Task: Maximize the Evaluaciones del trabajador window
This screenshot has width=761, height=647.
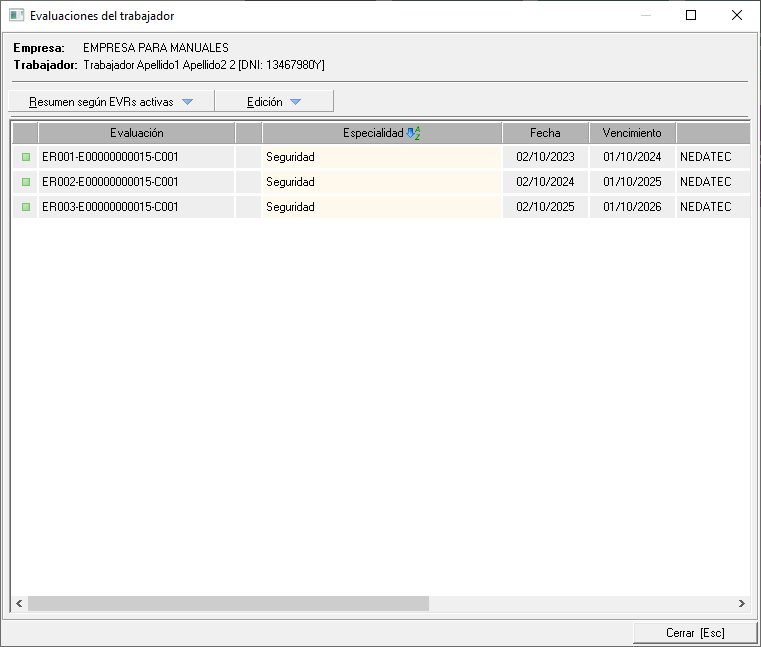Action: click(x=691, y=16)
